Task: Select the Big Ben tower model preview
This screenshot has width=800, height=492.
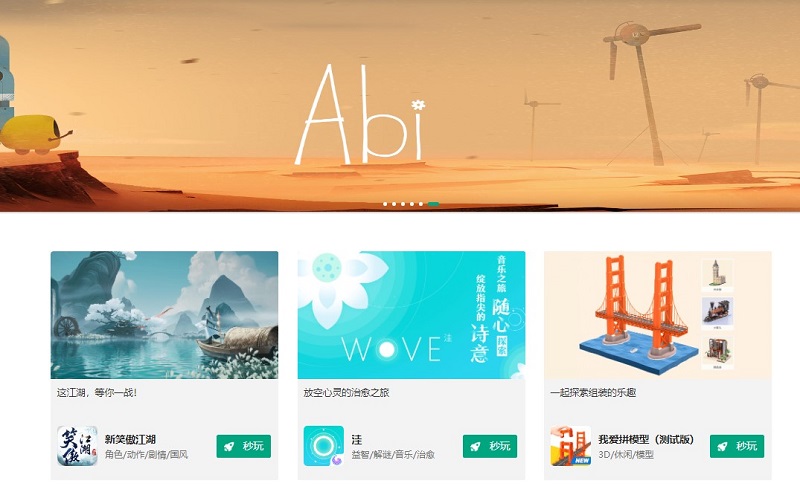Action: click(x=717, y=275)
